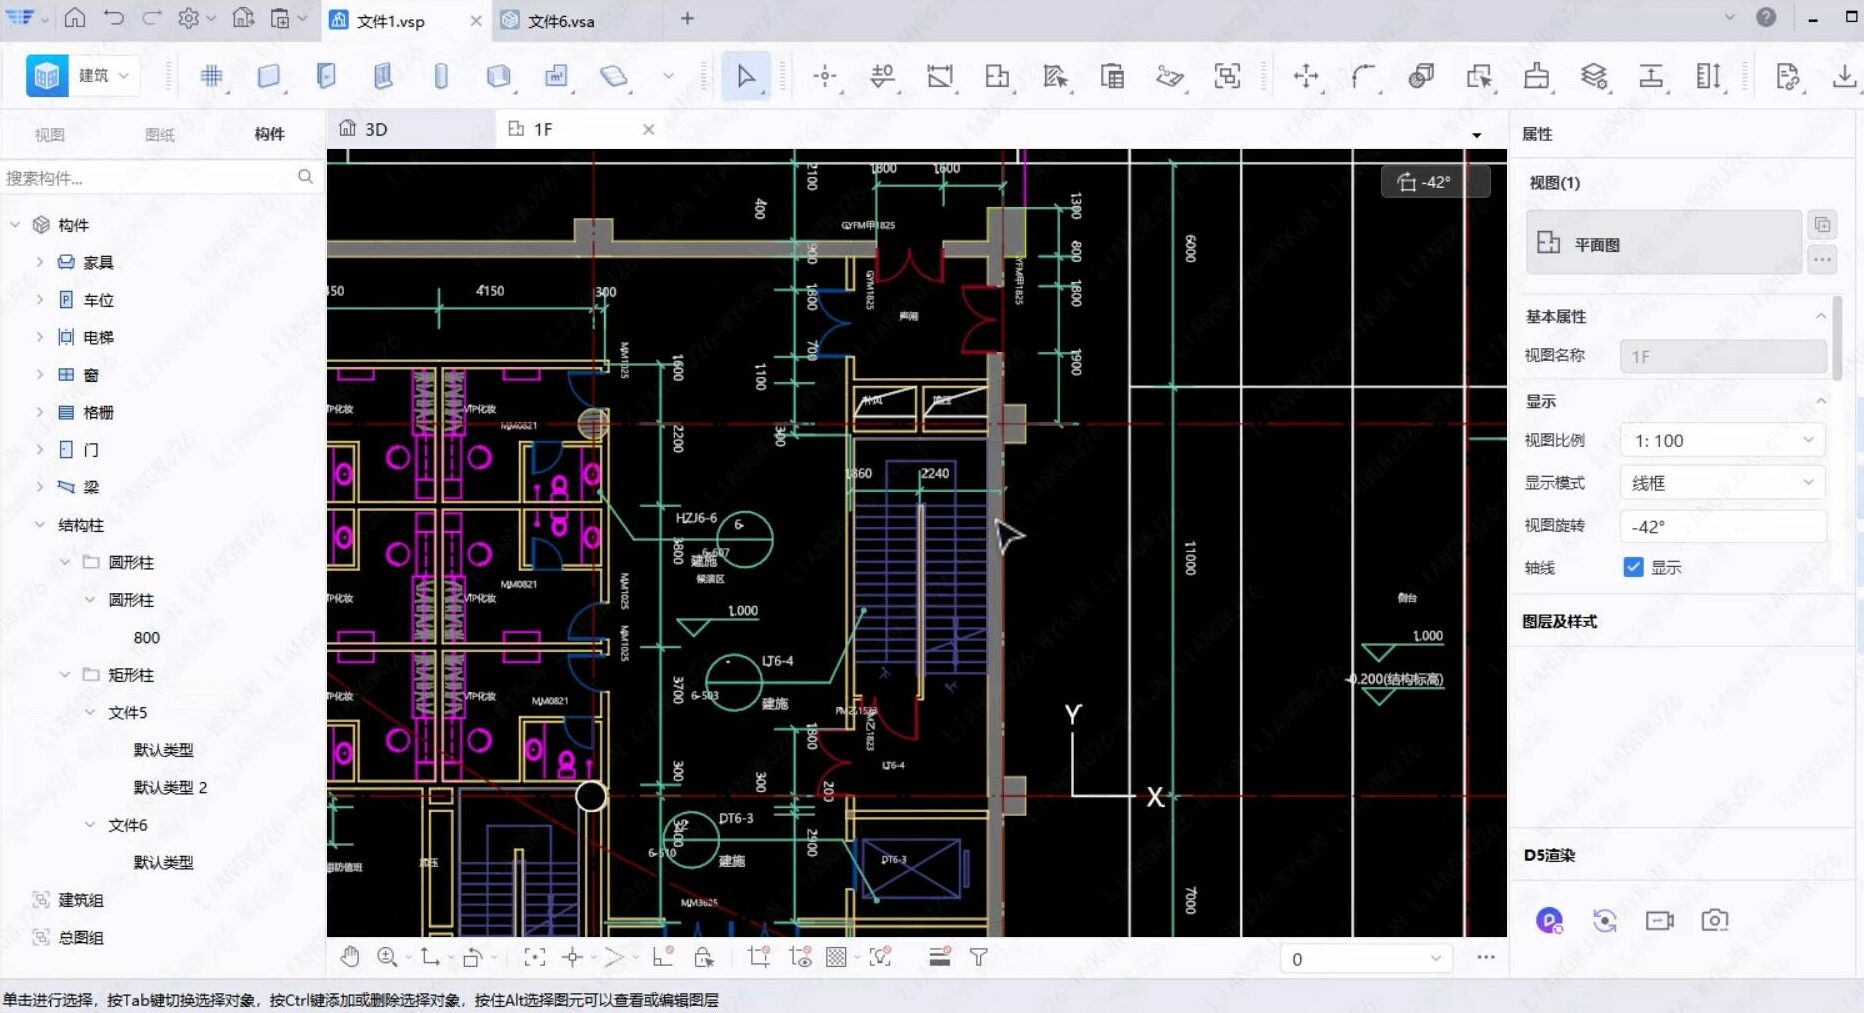Expand the 家具 tree node
The height and width of the screenshot is (1013, 1864).
click(40, 262)
